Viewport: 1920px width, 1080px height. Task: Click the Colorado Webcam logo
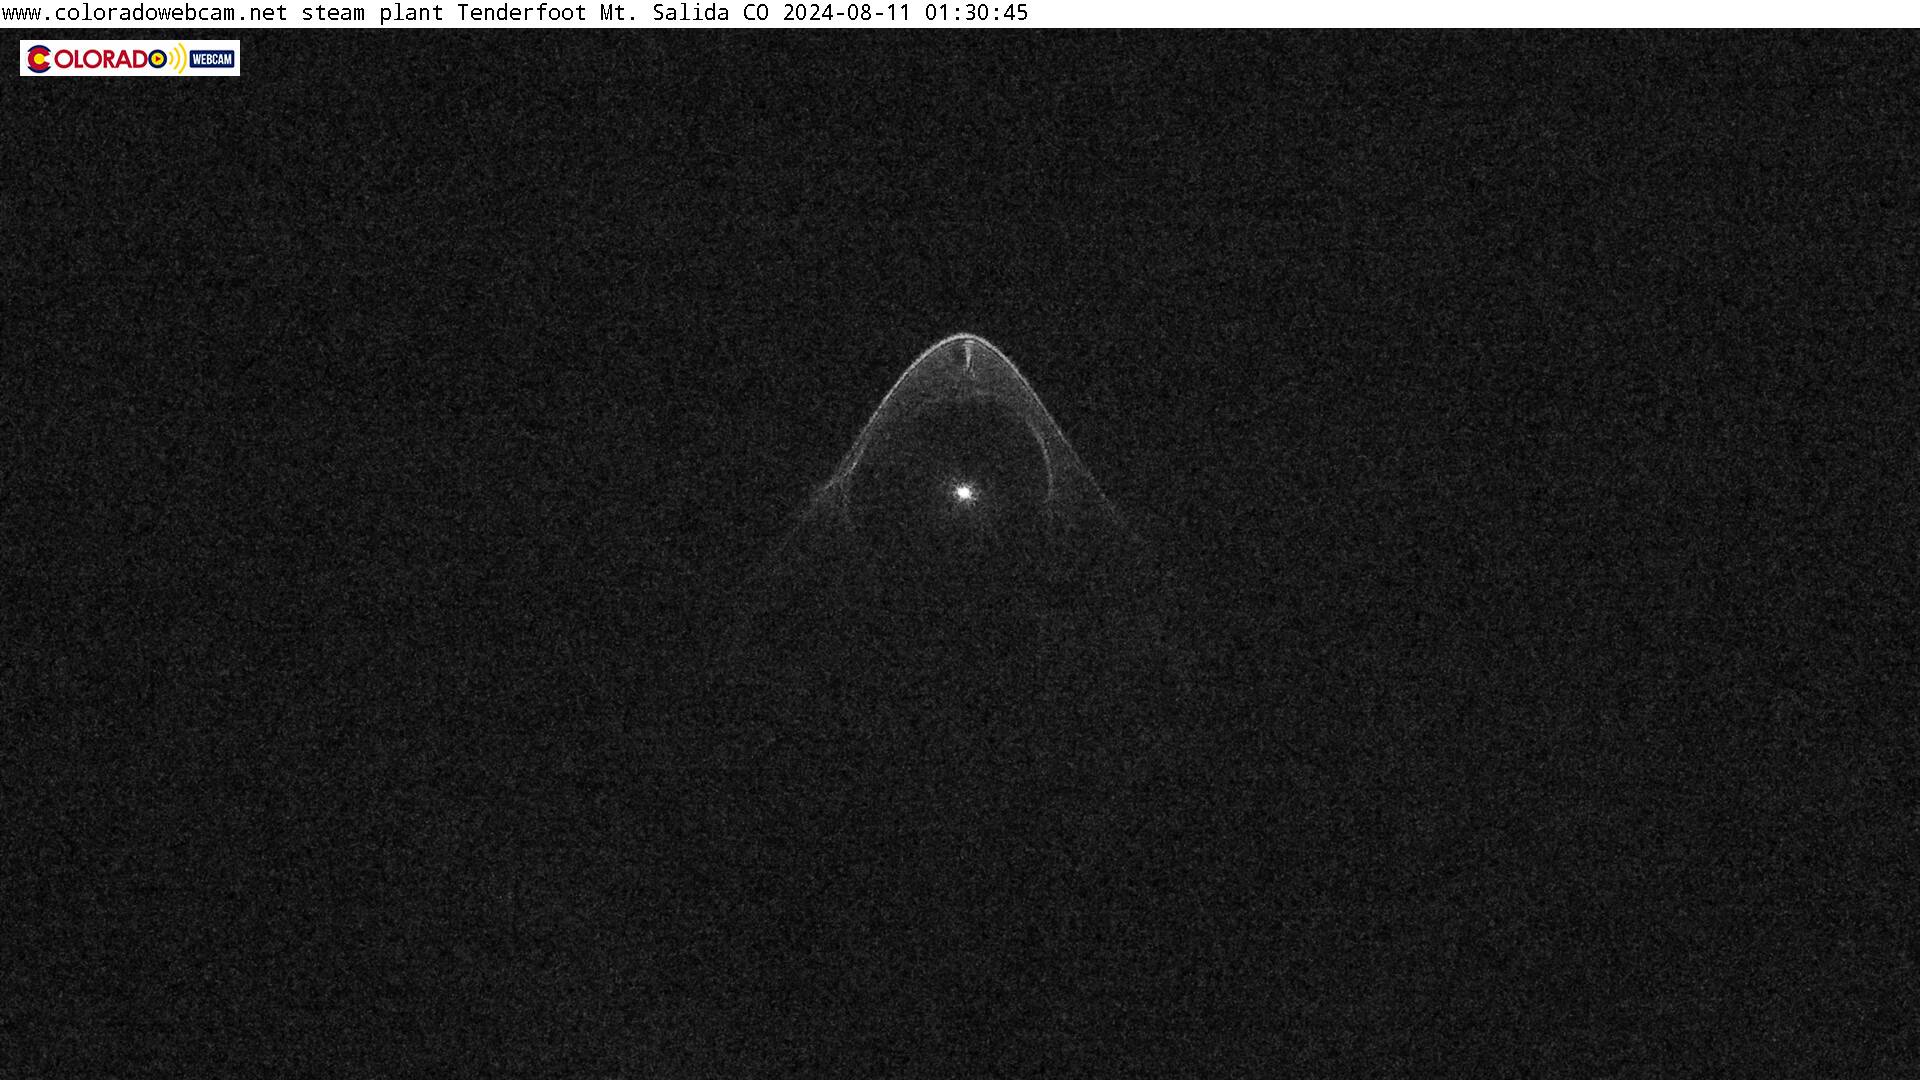tap(130, 58)
